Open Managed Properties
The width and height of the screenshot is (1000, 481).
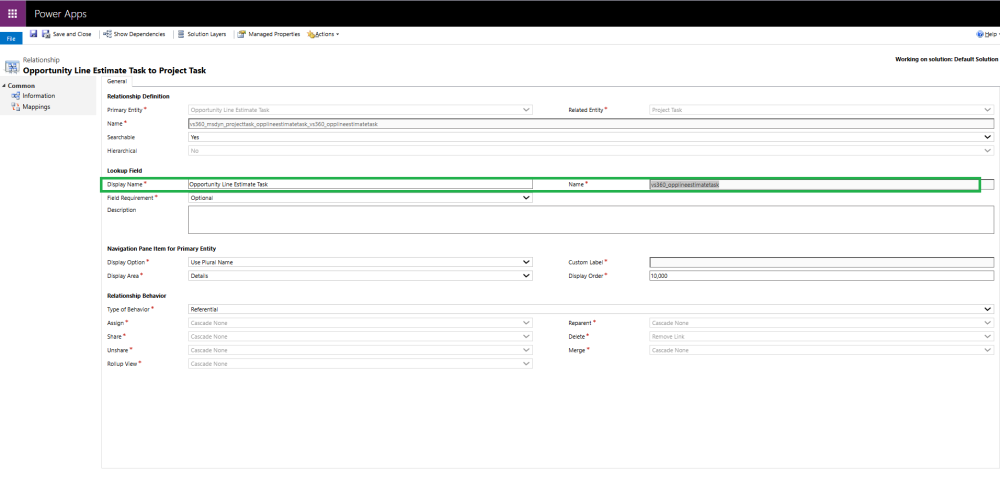click(268, 34)
